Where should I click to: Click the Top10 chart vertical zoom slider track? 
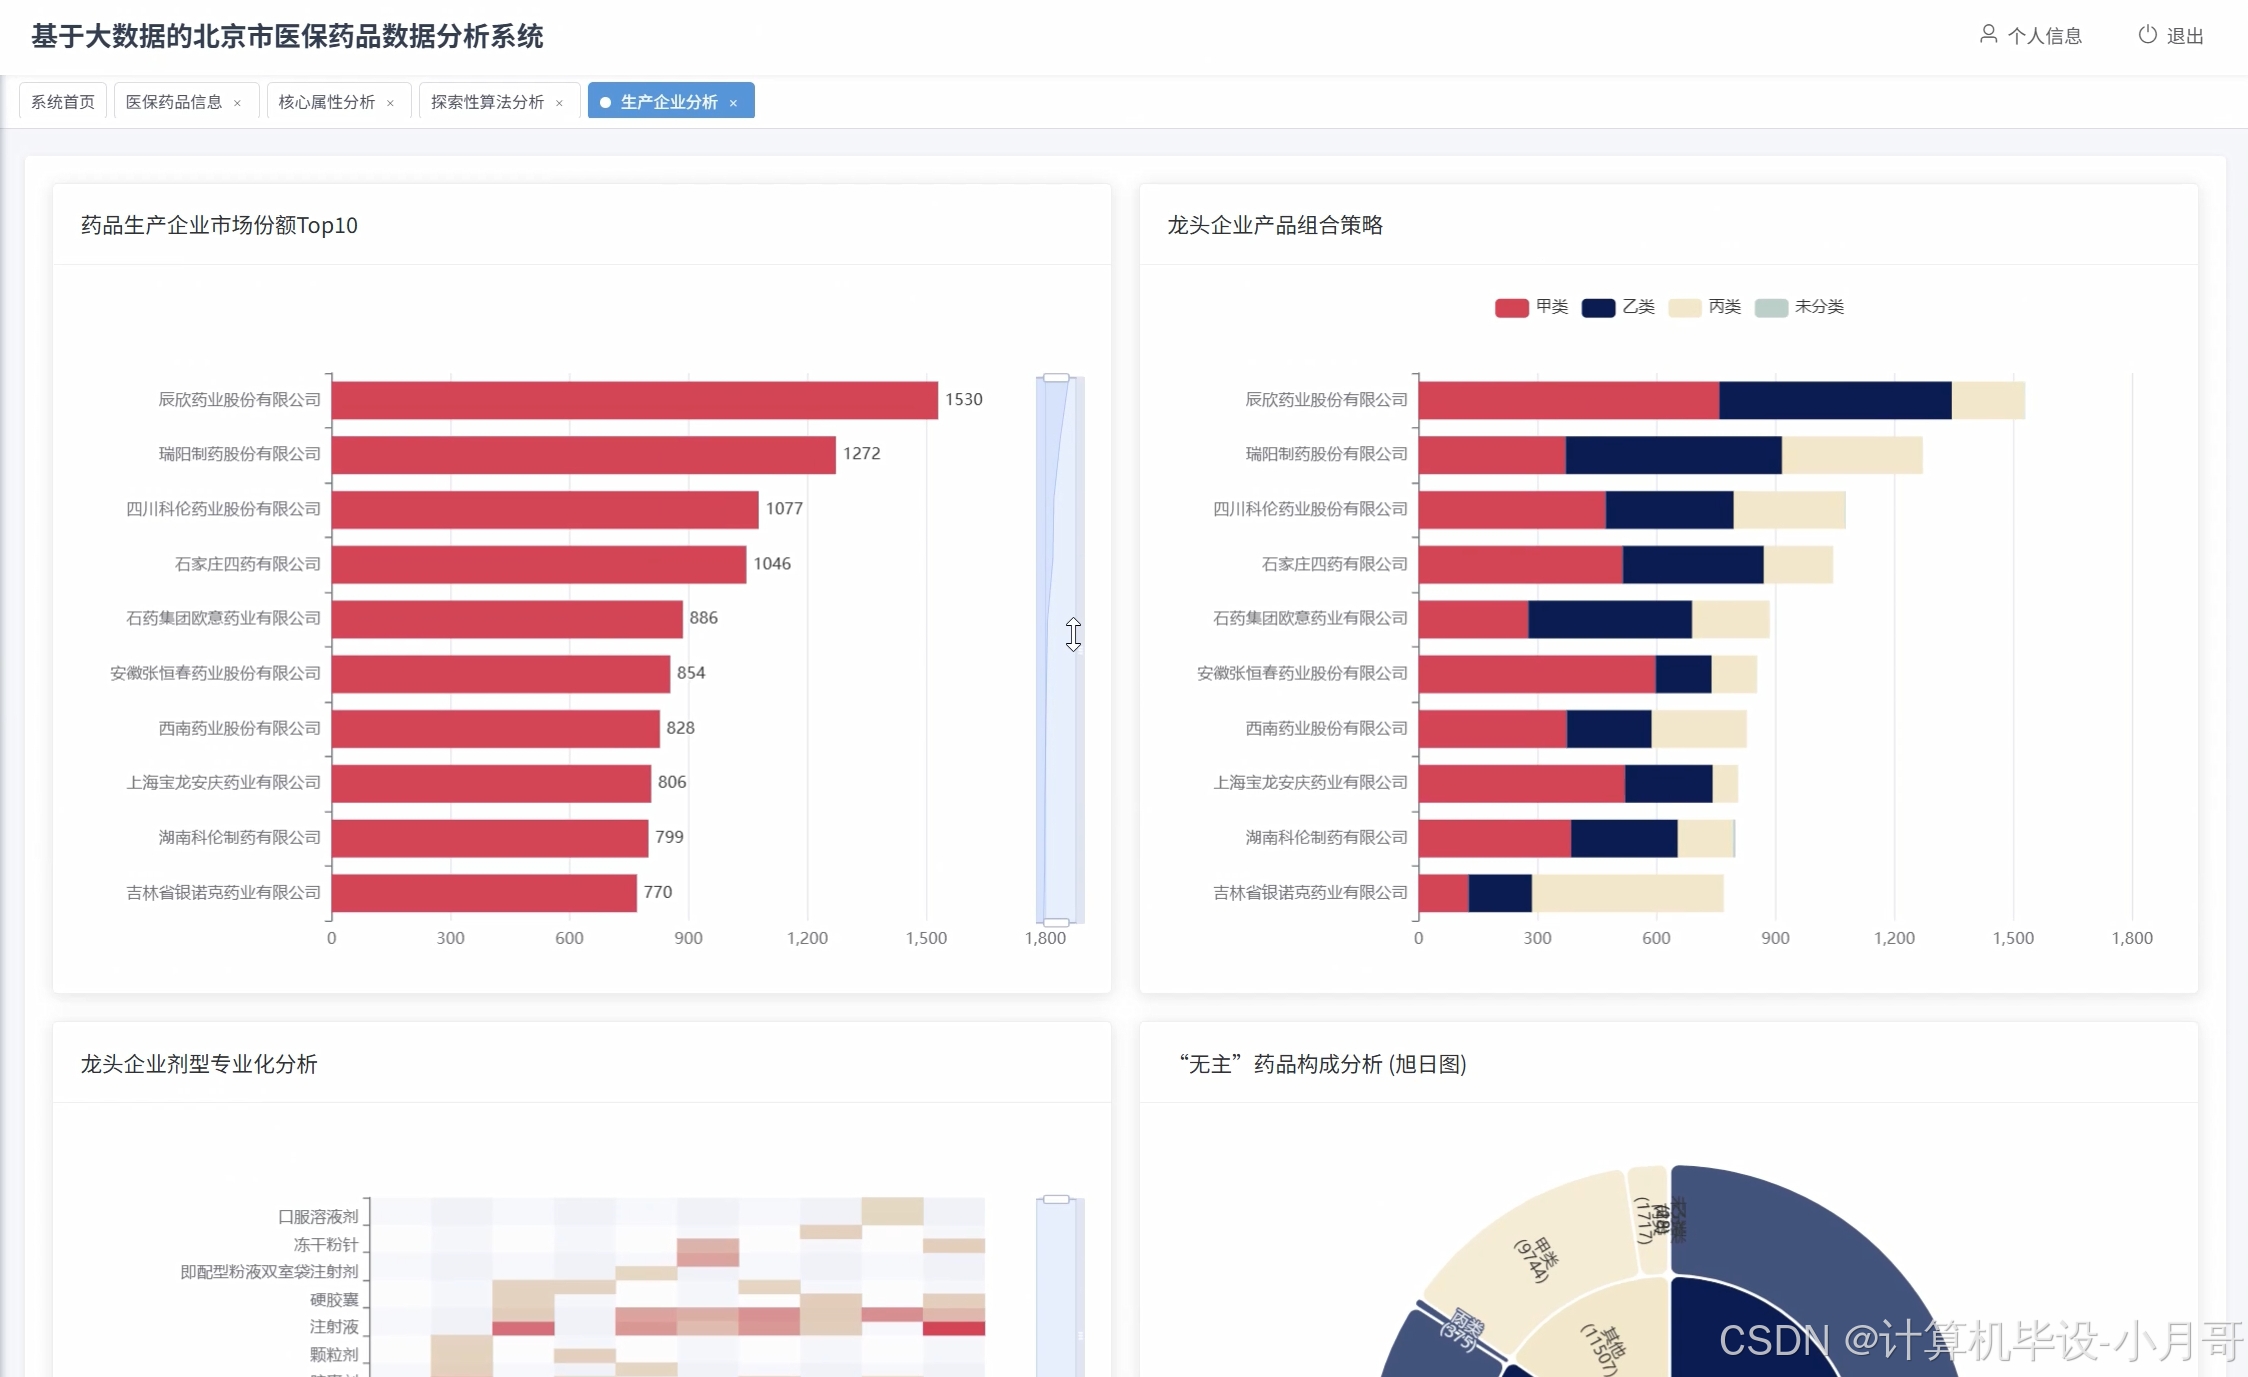(x=1060, y=650)
